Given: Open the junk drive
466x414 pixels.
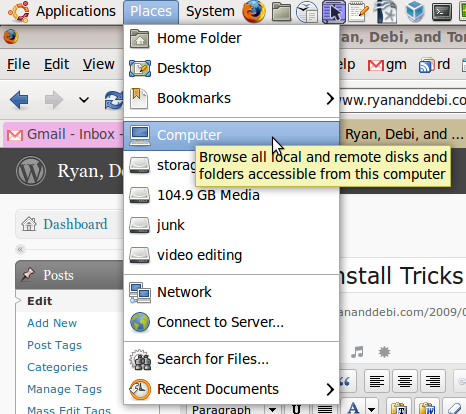Looking at the screenshot, I should pos(231,225).
